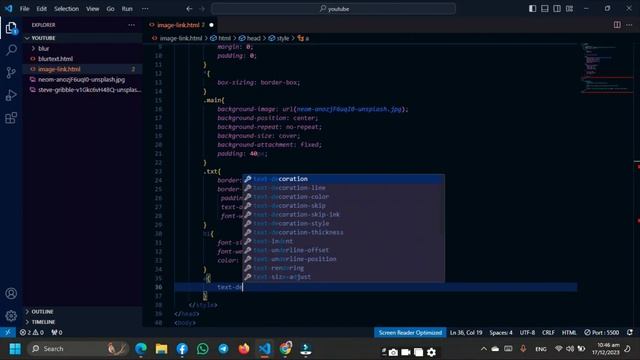Screen dimensions: 640x360
Task: Choose text-decoration-color suggestion
Action: click(344, 197)
